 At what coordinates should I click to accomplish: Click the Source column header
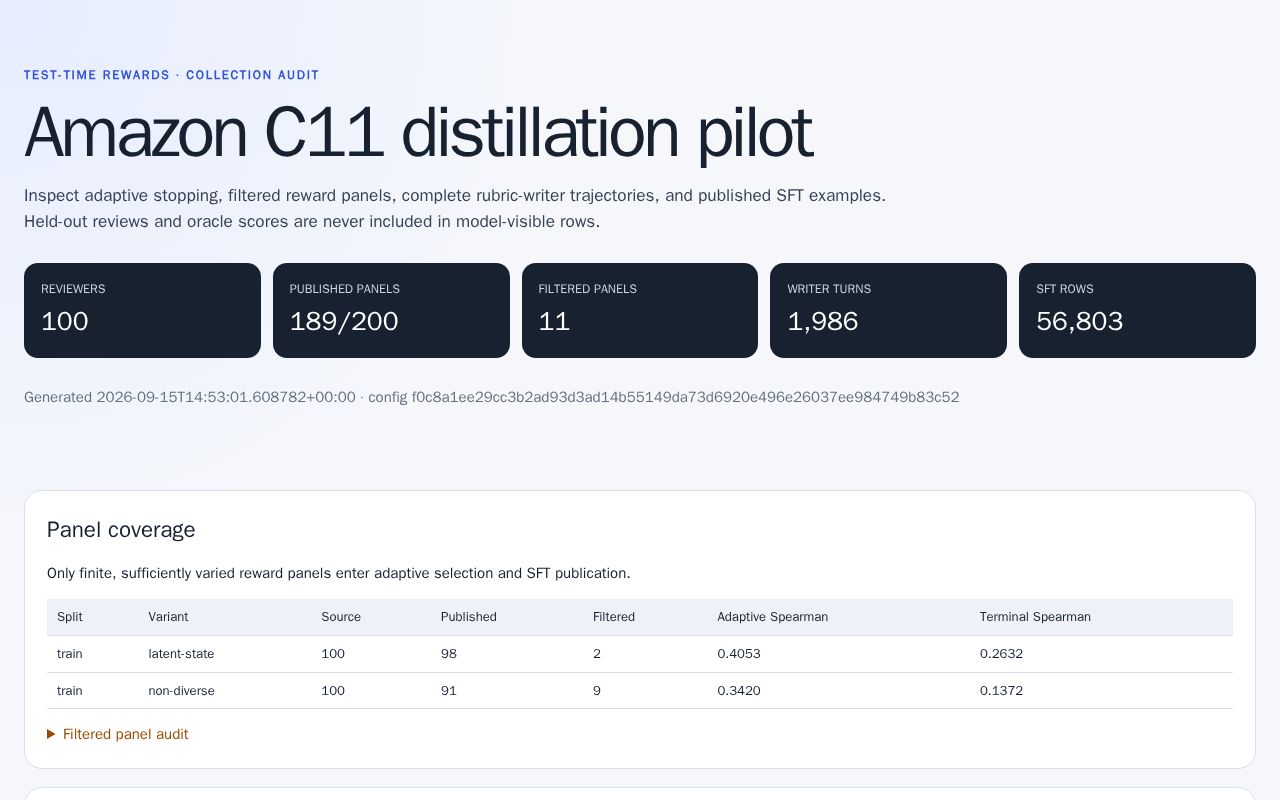pos(341,617)
